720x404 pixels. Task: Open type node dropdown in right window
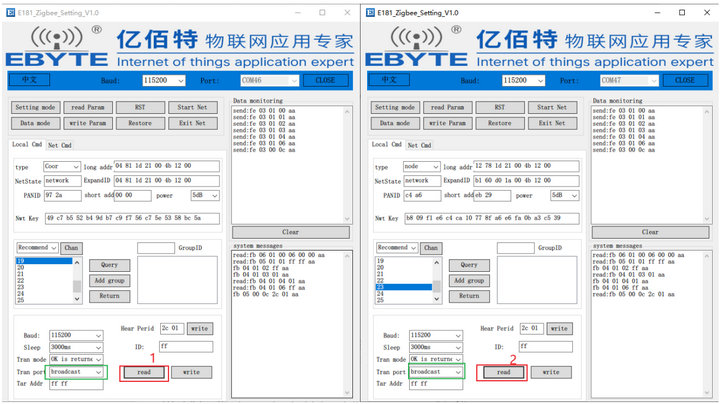coord(422,166)
